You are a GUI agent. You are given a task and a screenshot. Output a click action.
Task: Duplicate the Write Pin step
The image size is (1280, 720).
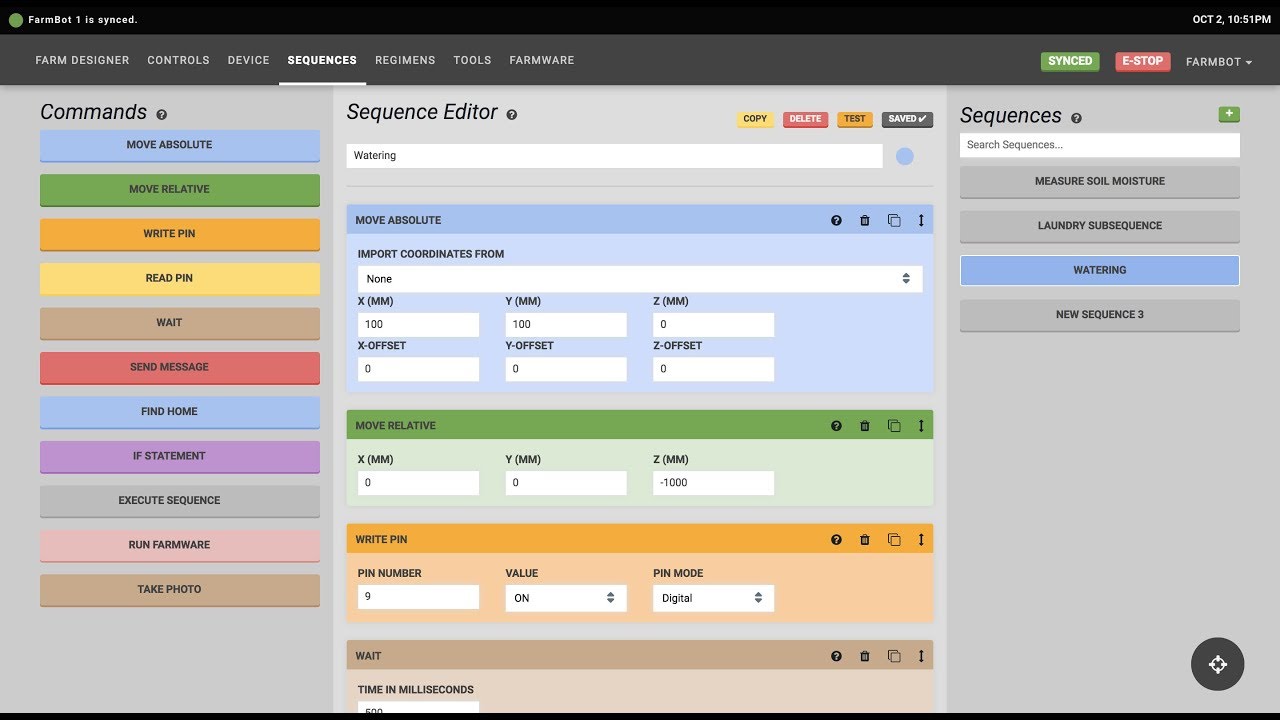point(894,539)
